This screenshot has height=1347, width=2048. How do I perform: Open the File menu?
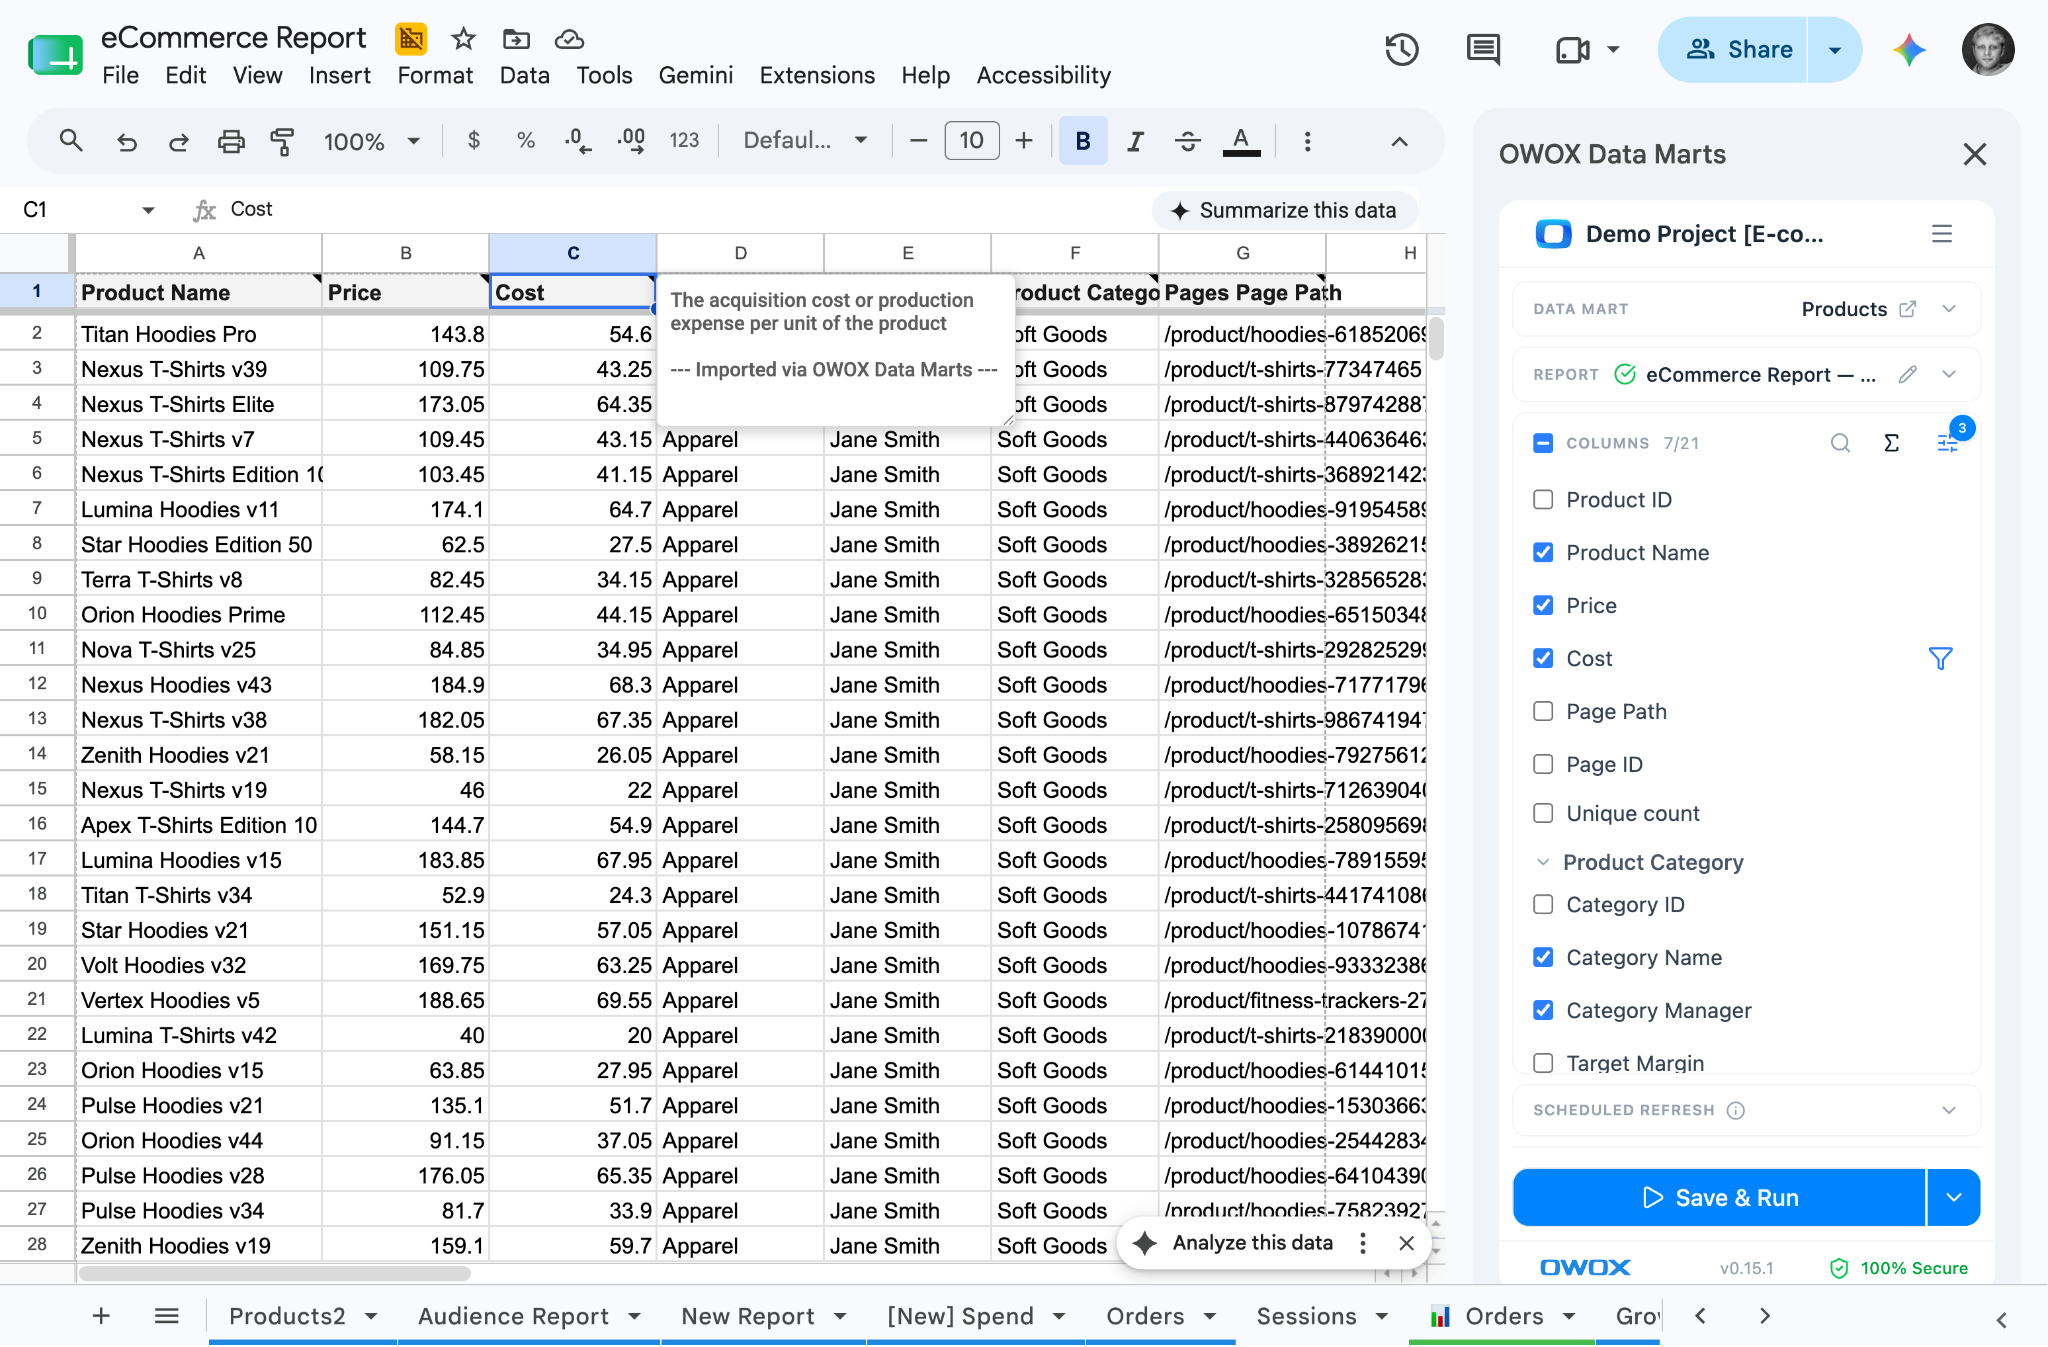(120, 75)
